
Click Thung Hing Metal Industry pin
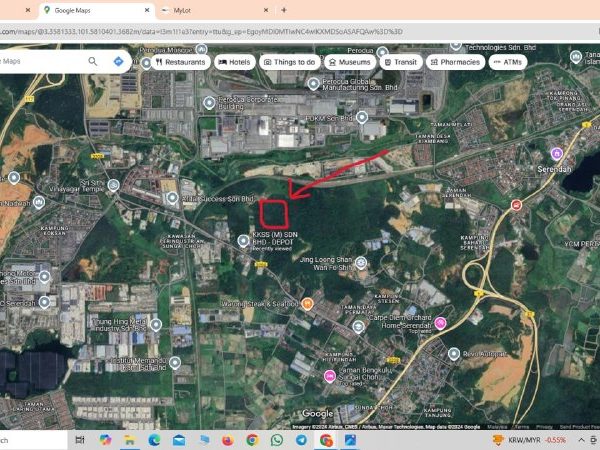tap(155, 325)
